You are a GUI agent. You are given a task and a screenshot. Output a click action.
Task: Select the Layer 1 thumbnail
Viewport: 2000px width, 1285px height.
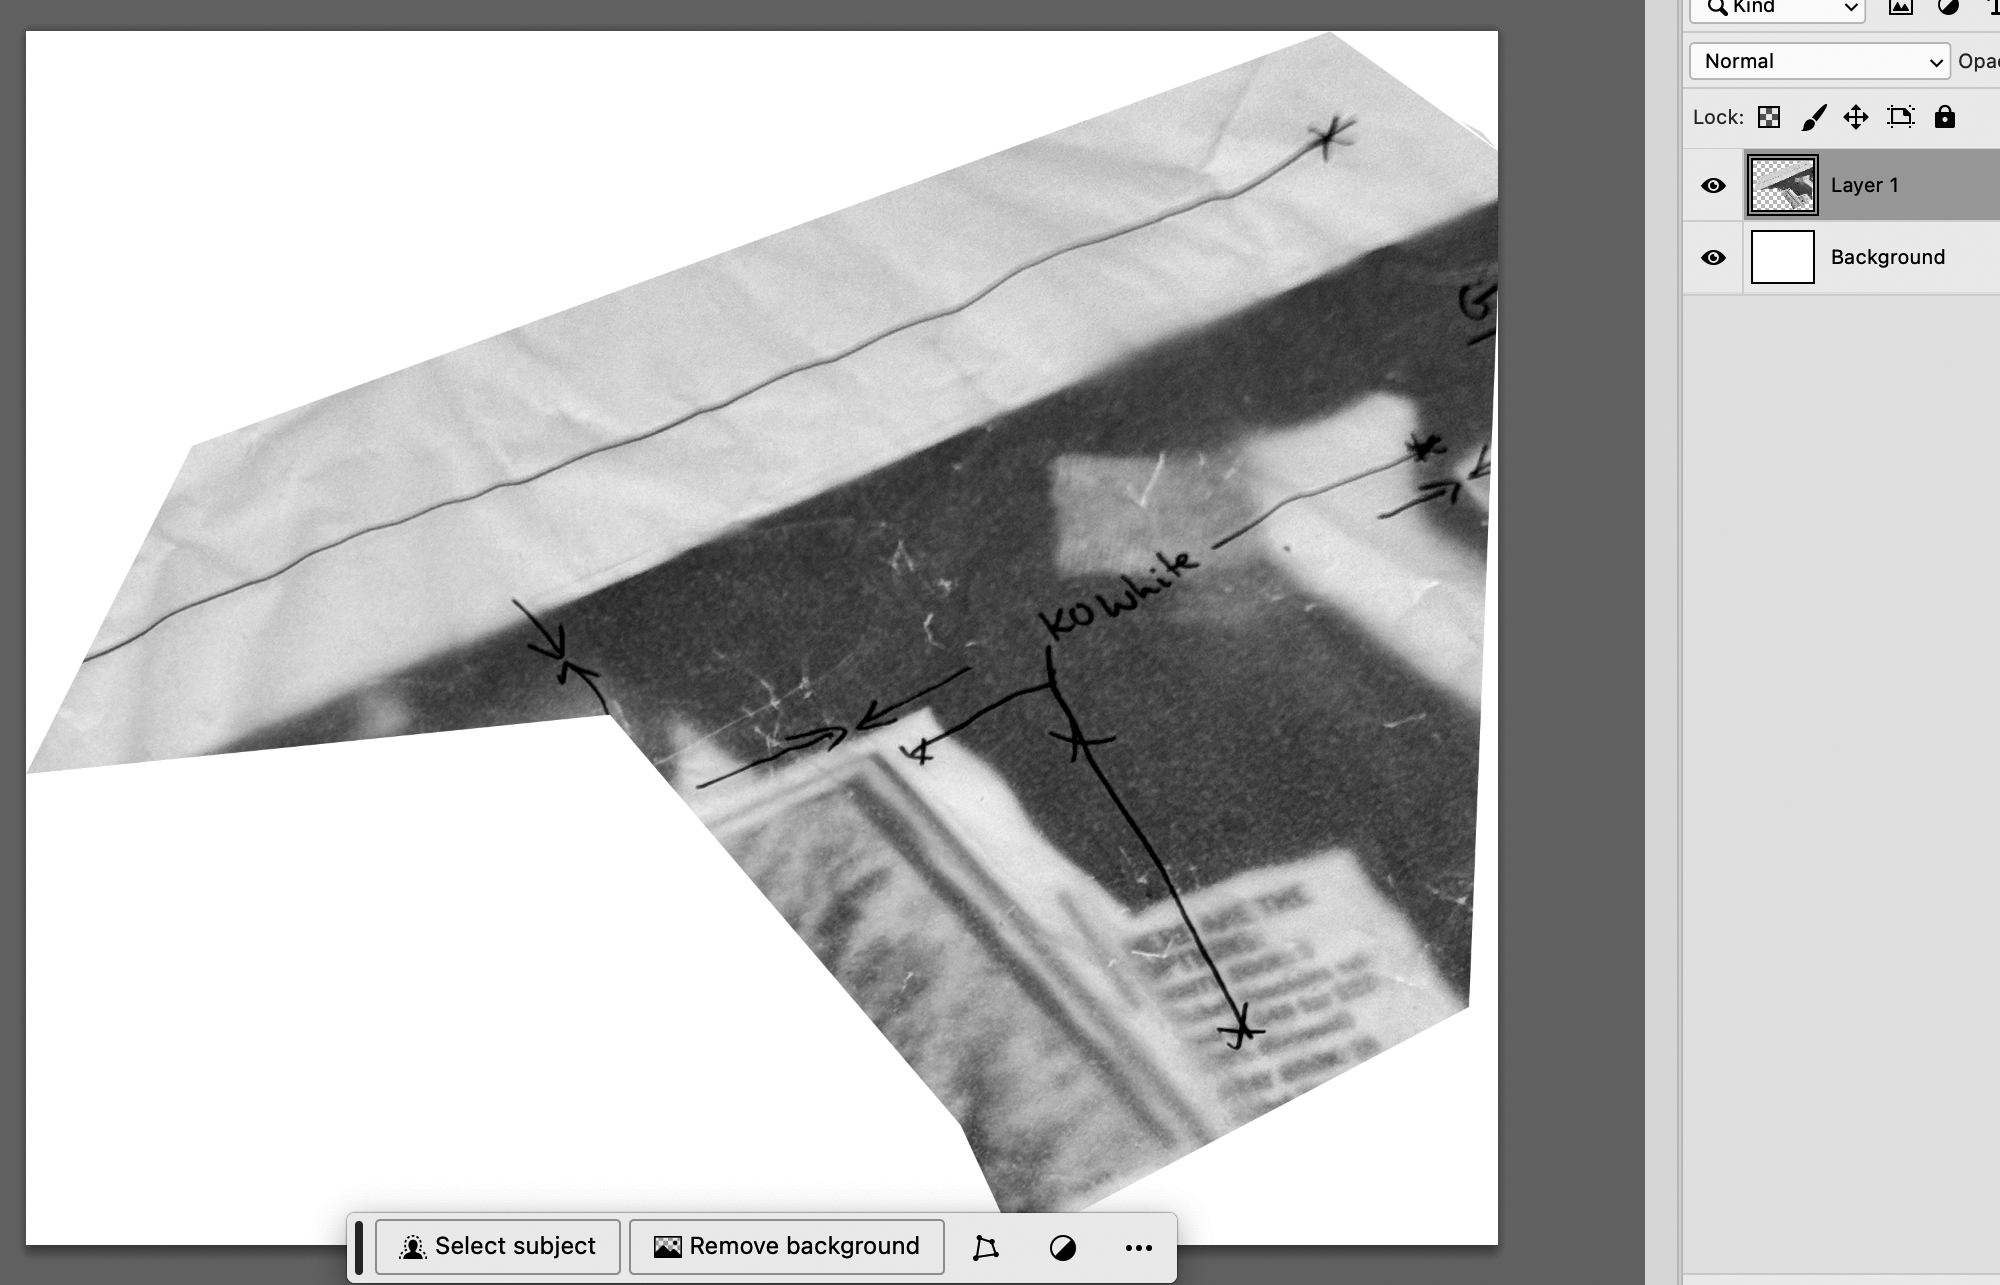click(1782, 185)
